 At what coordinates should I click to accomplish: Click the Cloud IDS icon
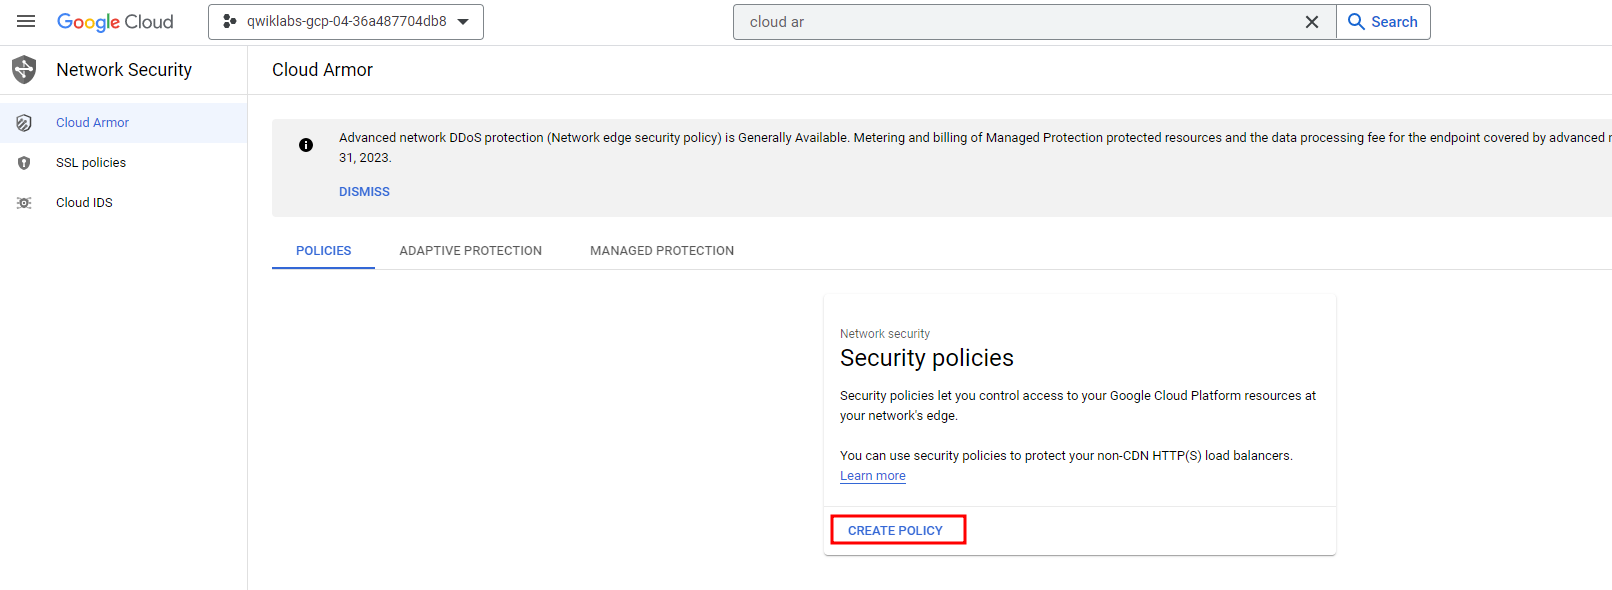24,203
